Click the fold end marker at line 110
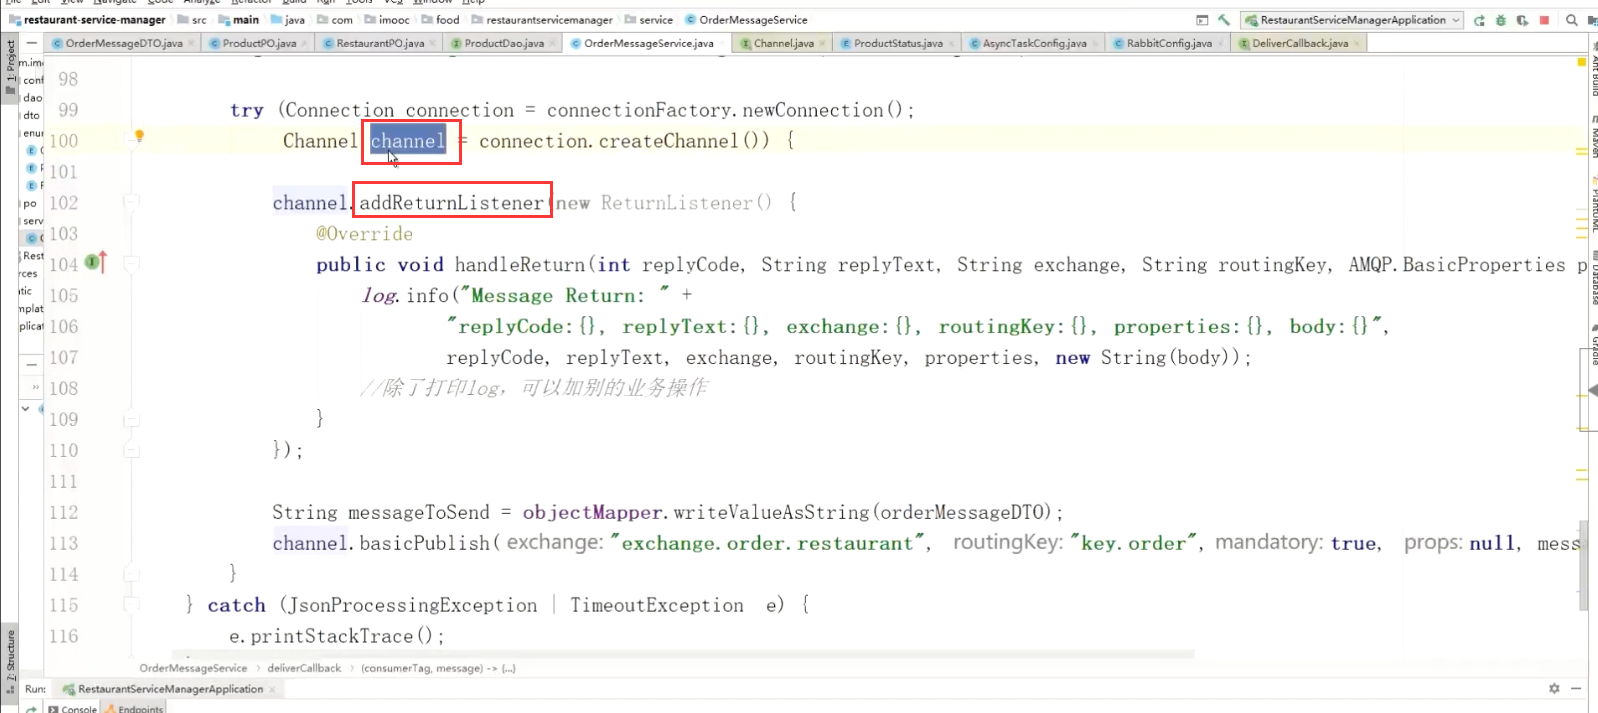Viewport: 1598px width, 713px height. tap(131, 451)
